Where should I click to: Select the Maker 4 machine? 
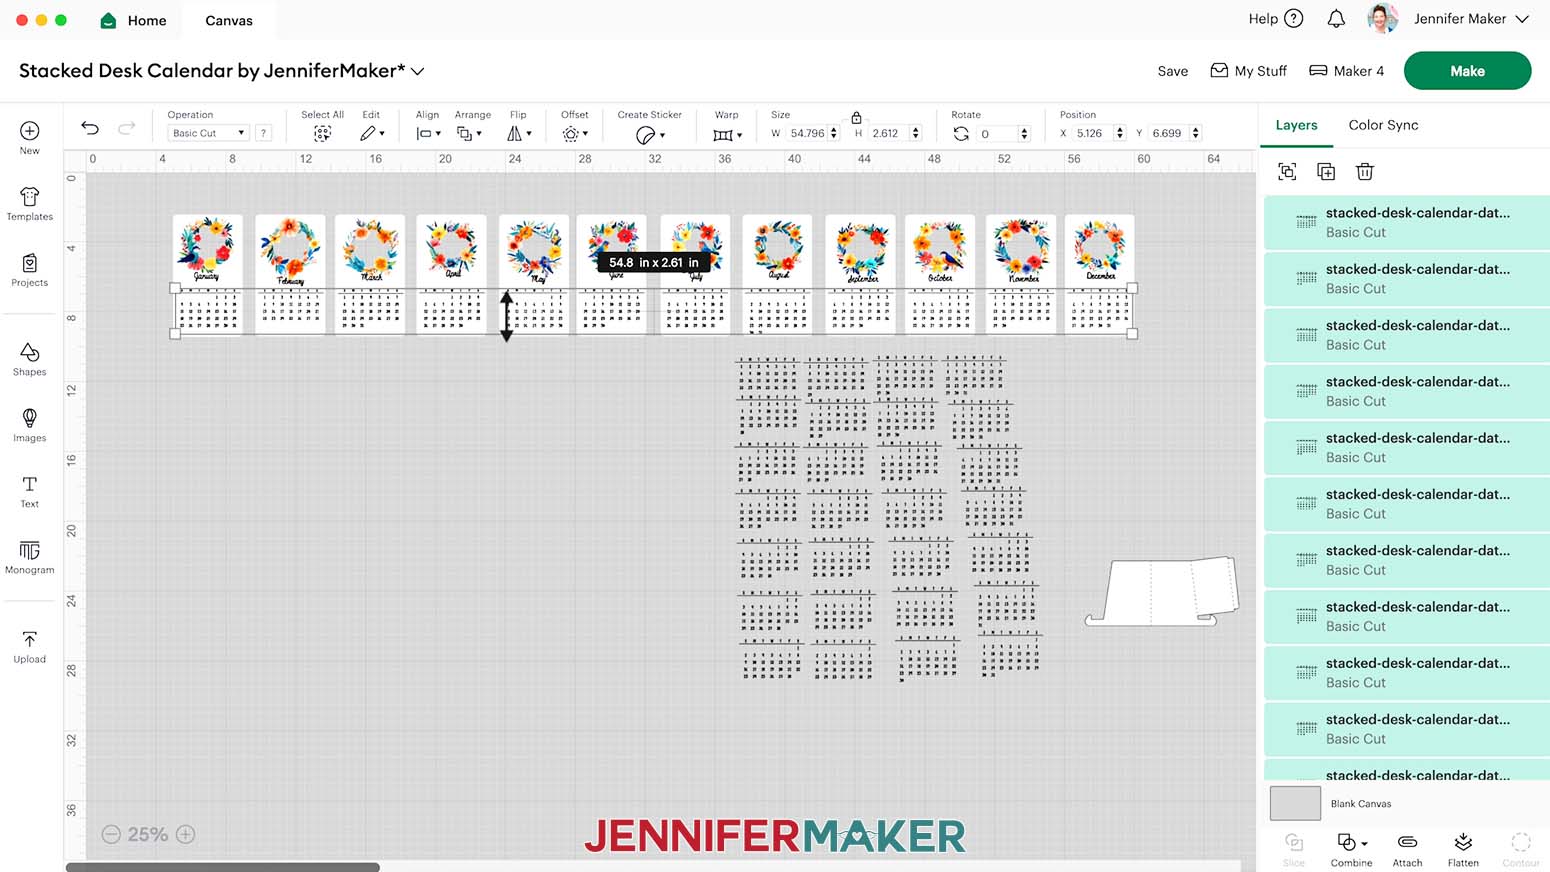(x=1346, y=71)
